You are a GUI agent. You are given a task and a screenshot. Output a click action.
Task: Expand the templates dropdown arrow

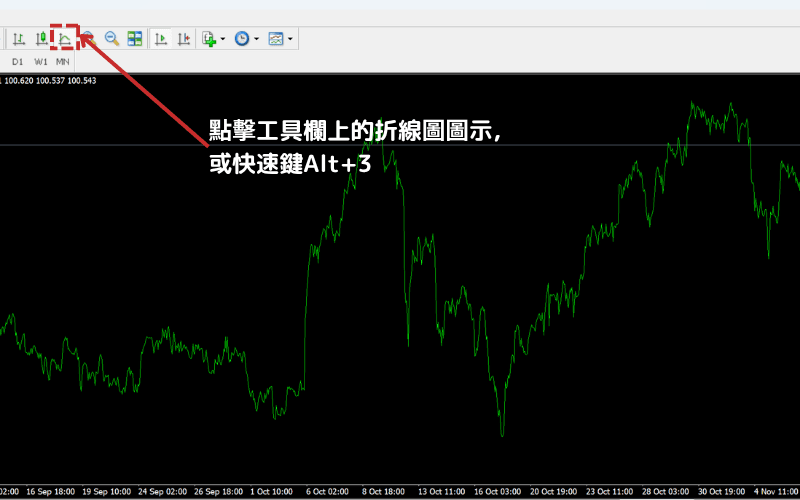pos(290,39)
